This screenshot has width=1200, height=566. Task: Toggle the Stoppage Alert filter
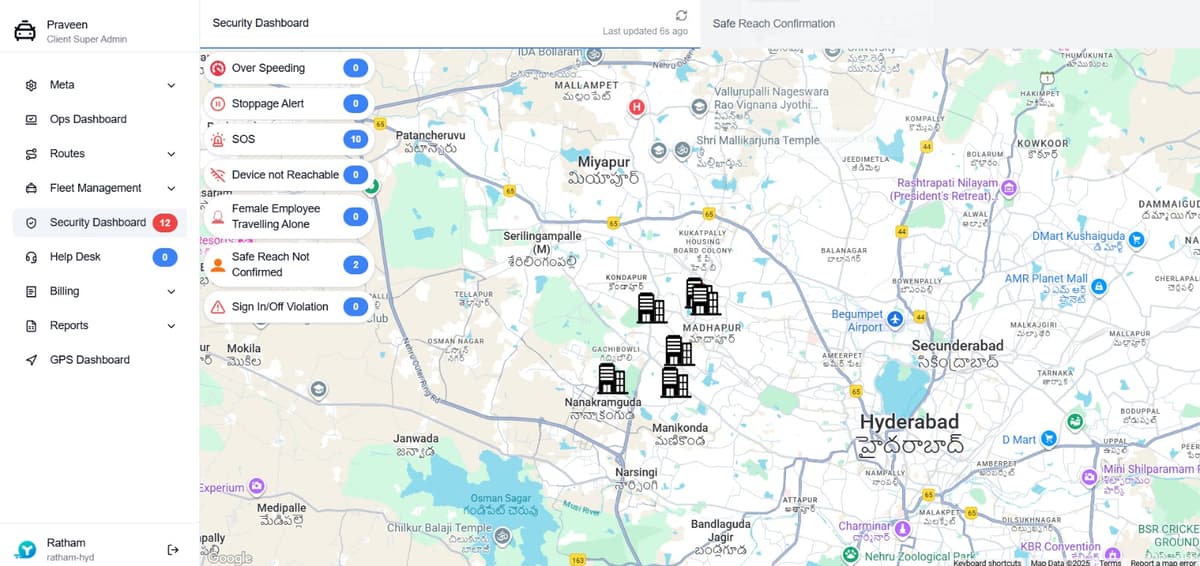tap(288, 104)
